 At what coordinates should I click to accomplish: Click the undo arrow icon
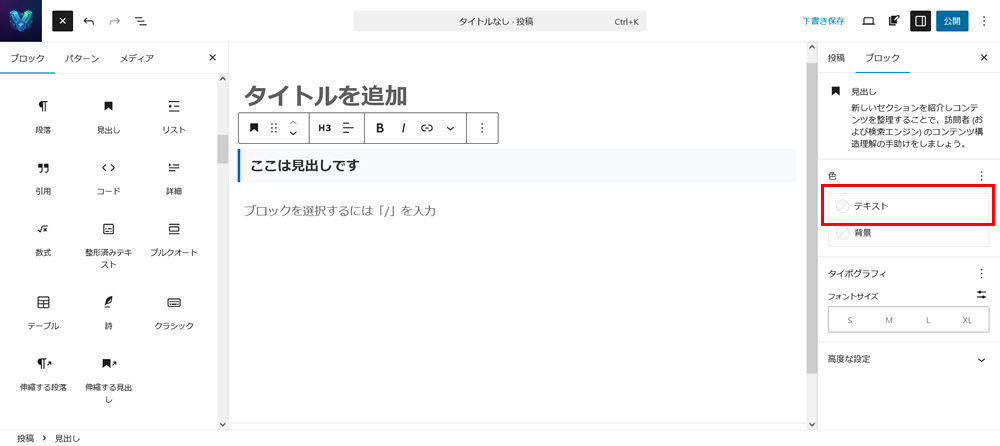(89, 21)
